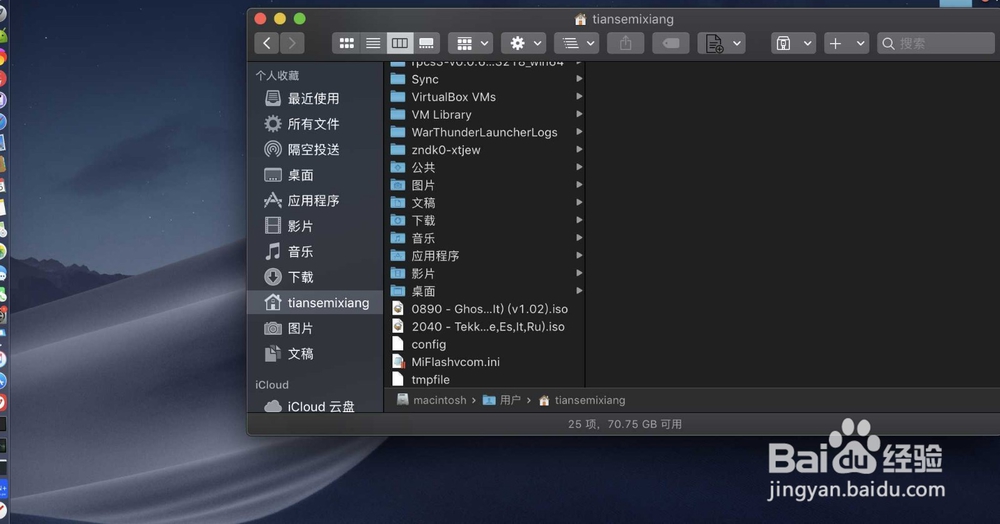
Task: Select the WarThunderLauncherLogs folder
Action: [x=485, y=132]
